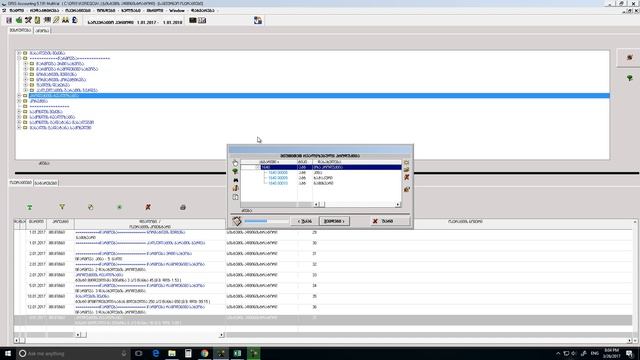Screen dimensions: 640x360
Task: Click entry number 29 in the journal table
Action: tap(314, 232)
